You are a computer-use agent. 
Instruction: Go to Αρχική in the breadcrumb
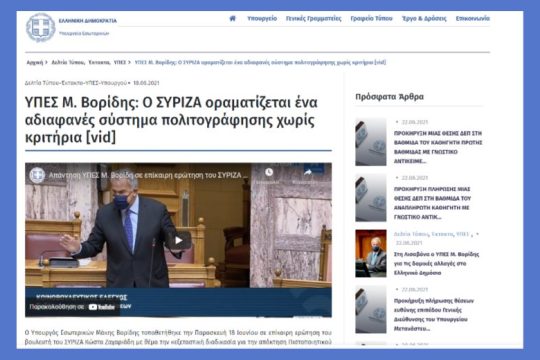[35, 62]
